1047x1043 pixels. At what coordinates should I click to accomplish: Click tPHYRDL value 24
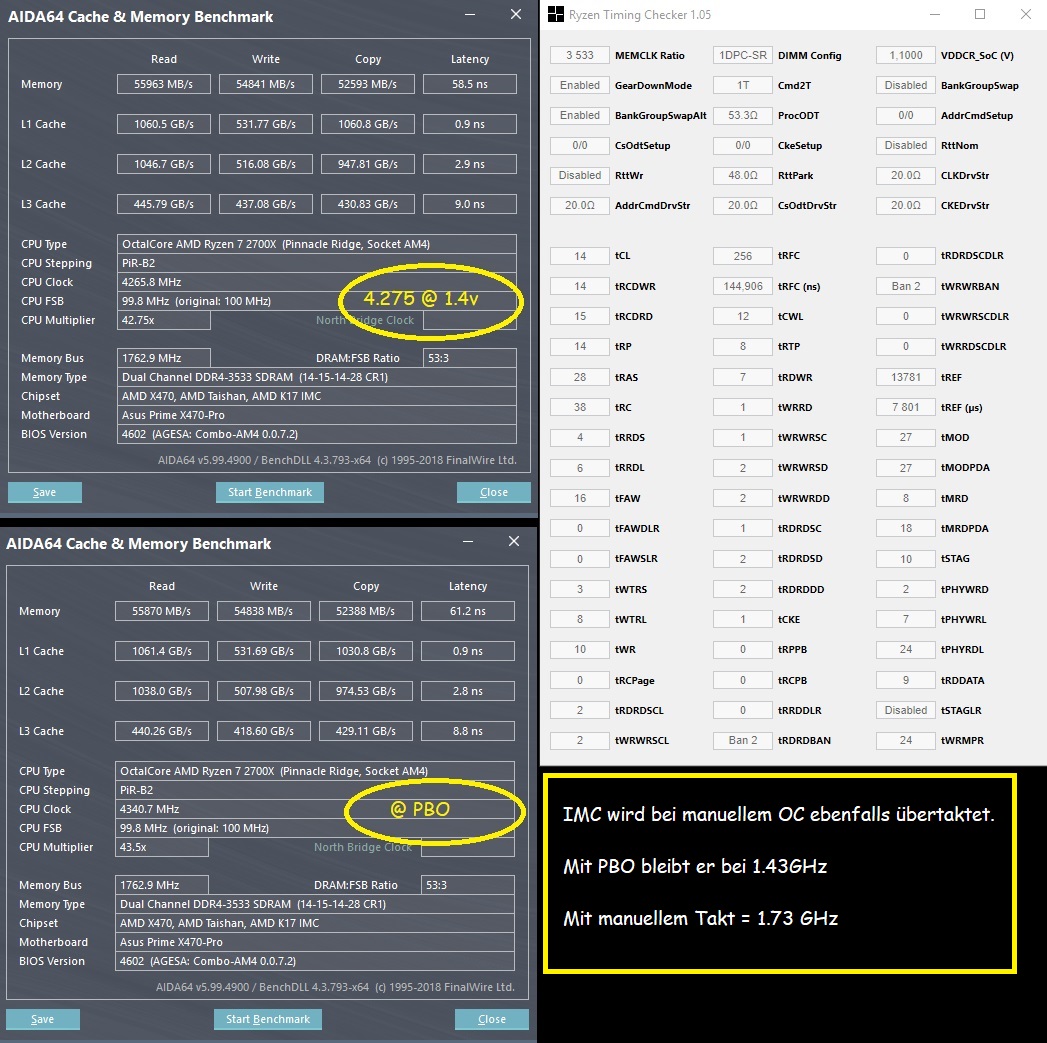pyautogui.click(x=905, y=650)
